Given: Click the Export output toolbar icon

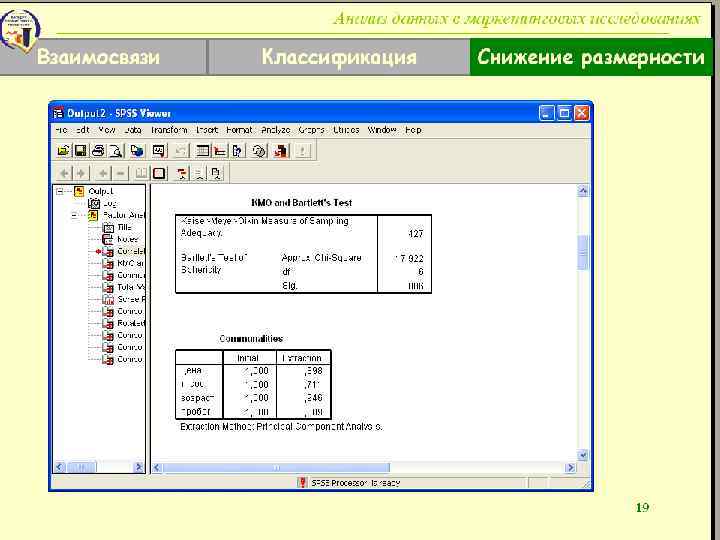Looking at the screenshot, I should 137,151.
